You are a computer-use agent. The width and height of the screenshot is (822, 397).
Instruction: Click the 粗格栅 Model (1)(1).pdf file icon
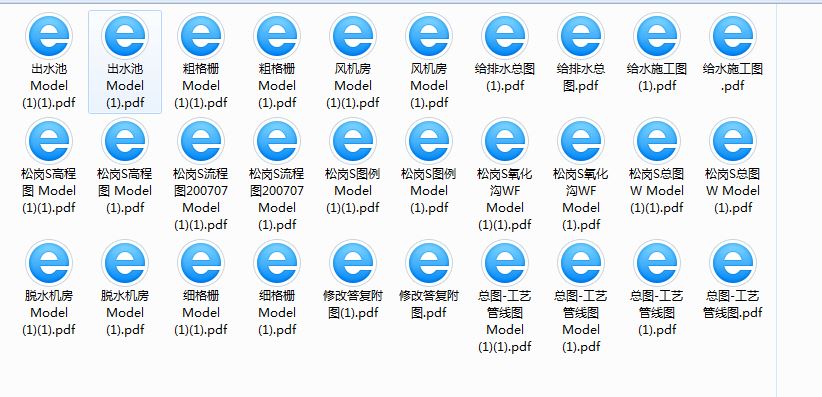click(201, 36)
